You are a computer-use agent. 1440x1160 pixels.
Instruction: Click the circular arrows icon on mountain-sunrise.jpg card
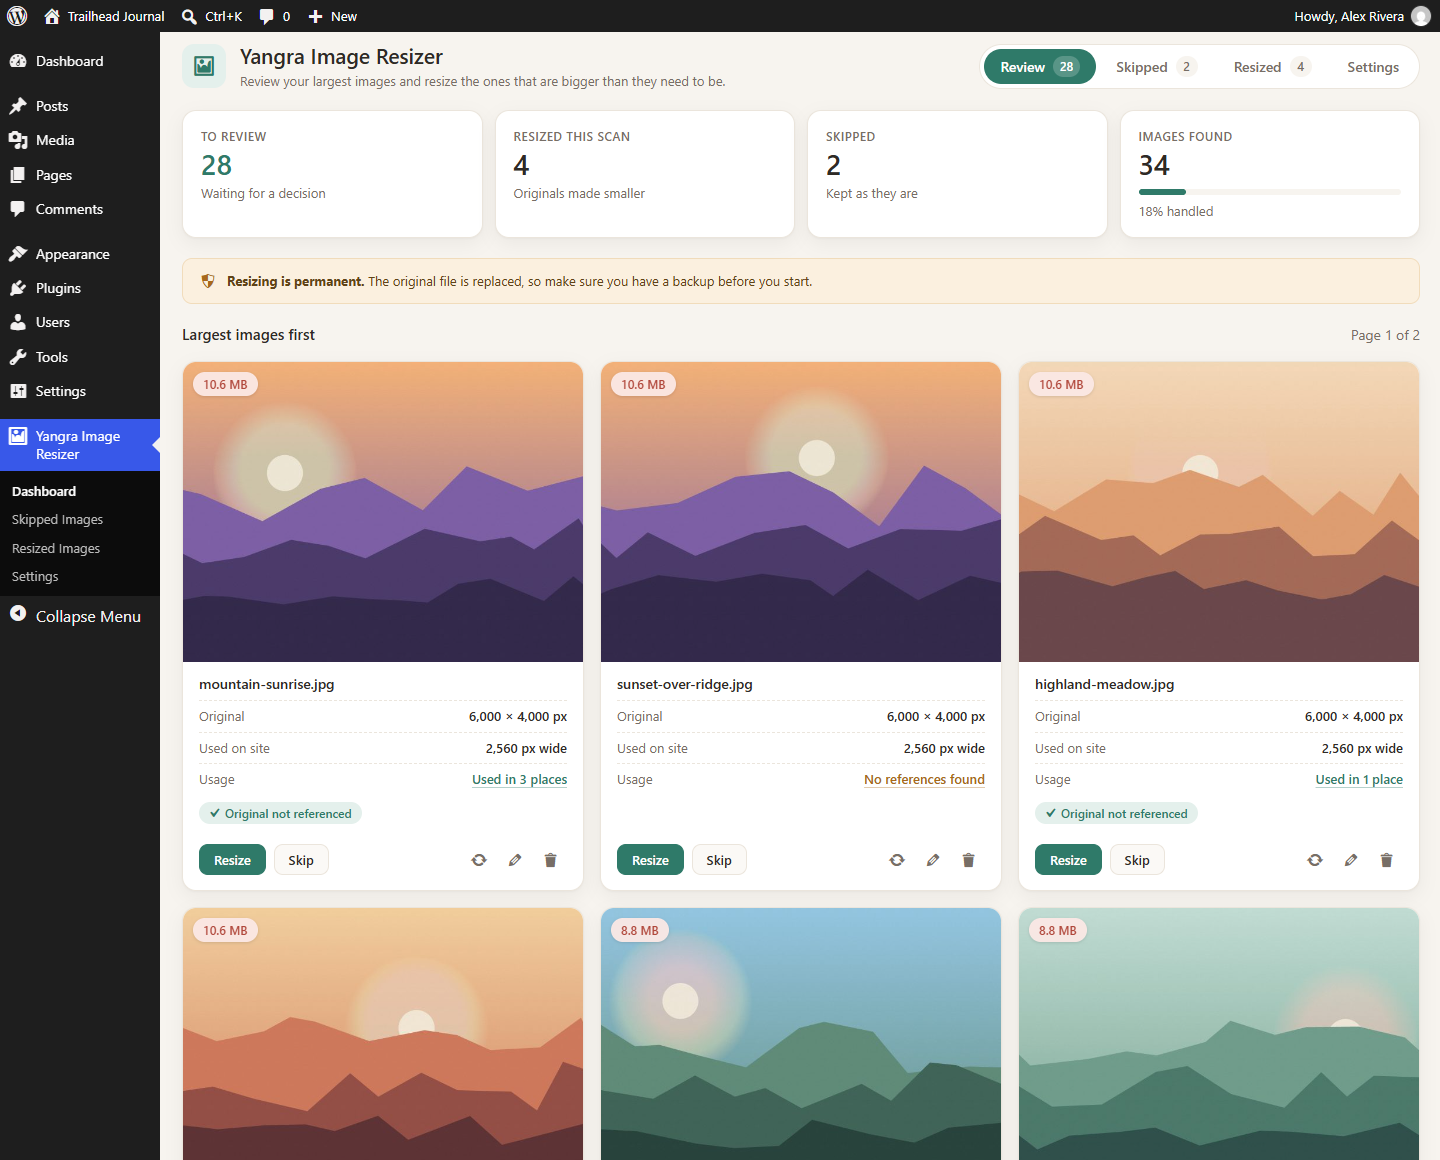point(479,860)
